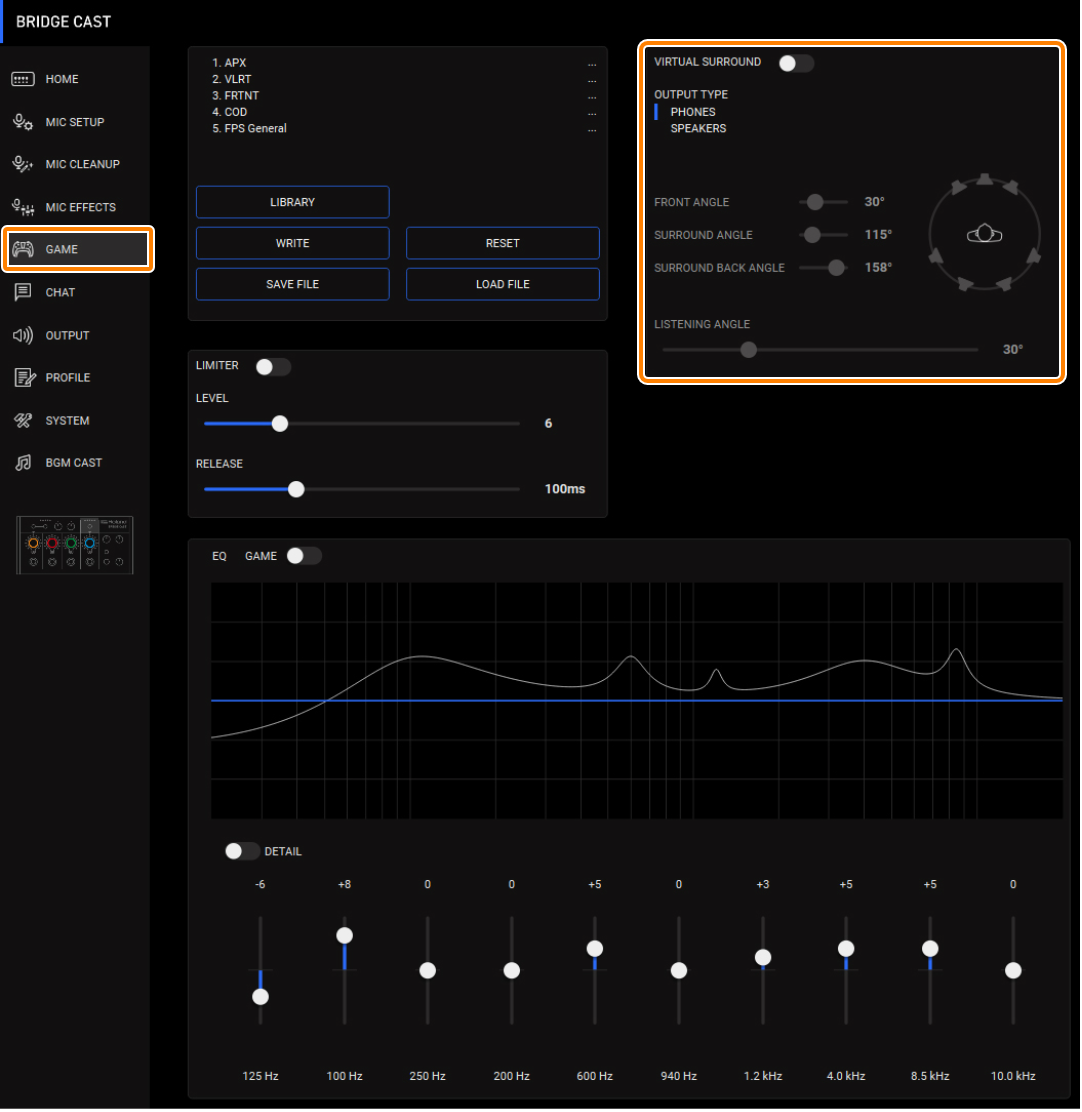The image size is (1082, 1112).
Task: Click the SURROUND ANGLE slider handle
Action: click(x=812, y=235)
